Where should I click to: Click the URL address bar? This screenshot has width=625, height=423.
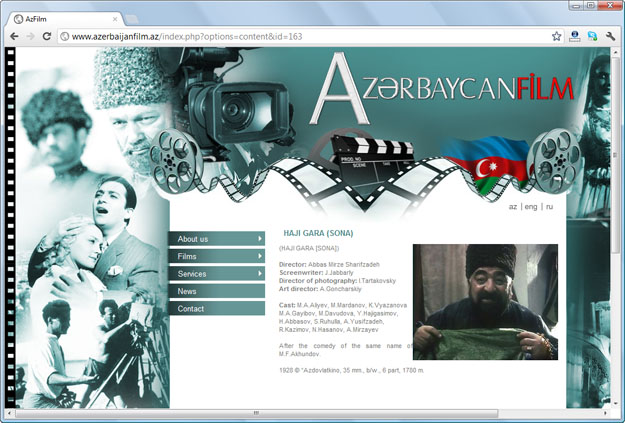point(300,36)
